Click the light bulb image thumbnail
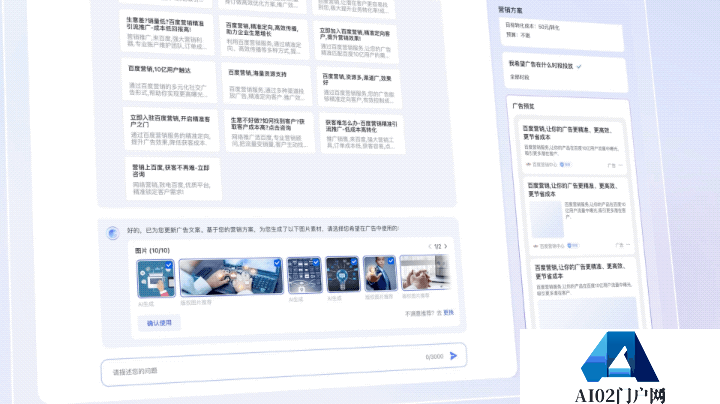 (343, 275)
